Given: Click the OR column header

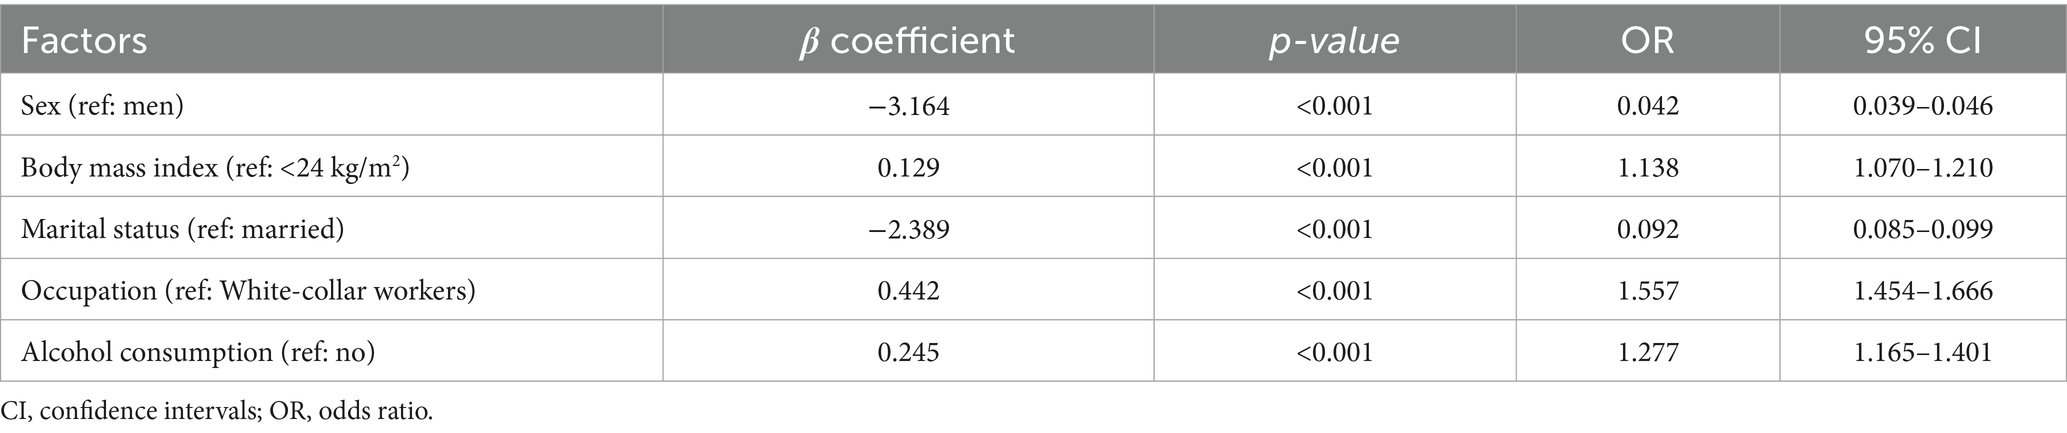Looking at the screenshot, I should click(x=1647, y=41).
